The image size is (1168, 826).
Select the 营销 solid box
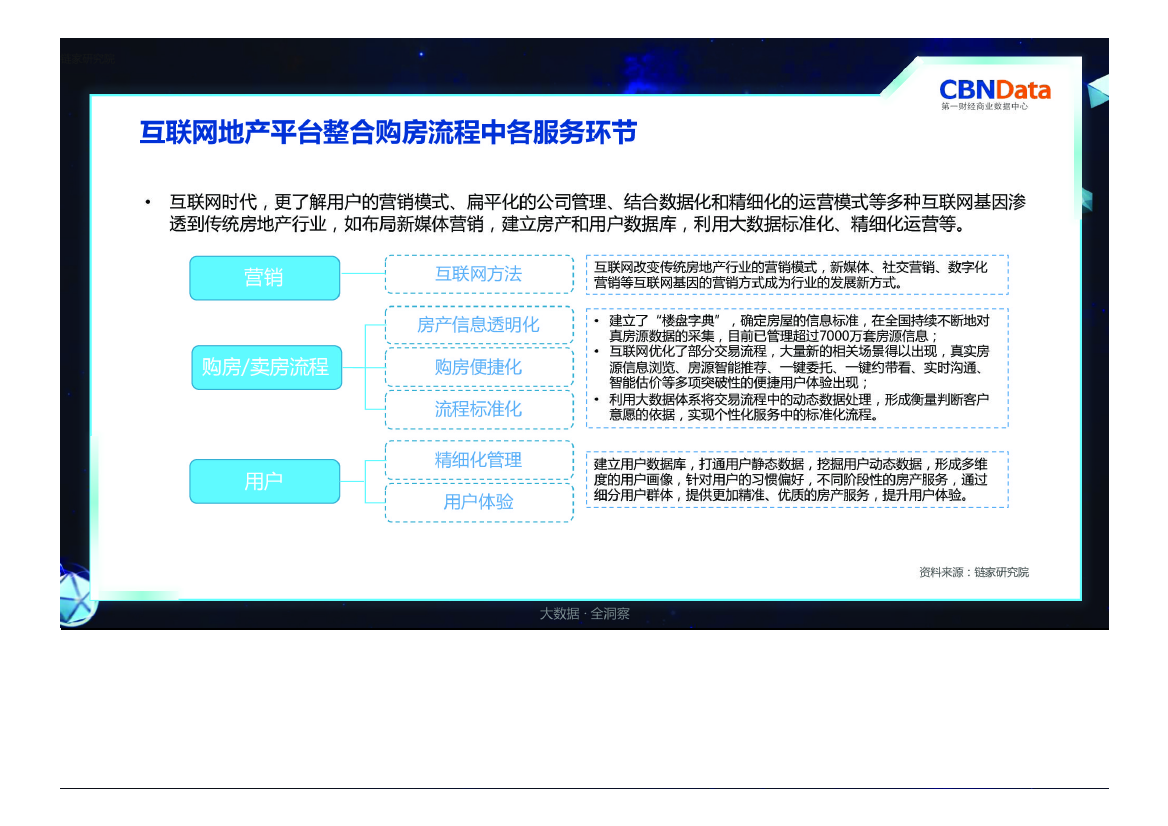point(264,278)
